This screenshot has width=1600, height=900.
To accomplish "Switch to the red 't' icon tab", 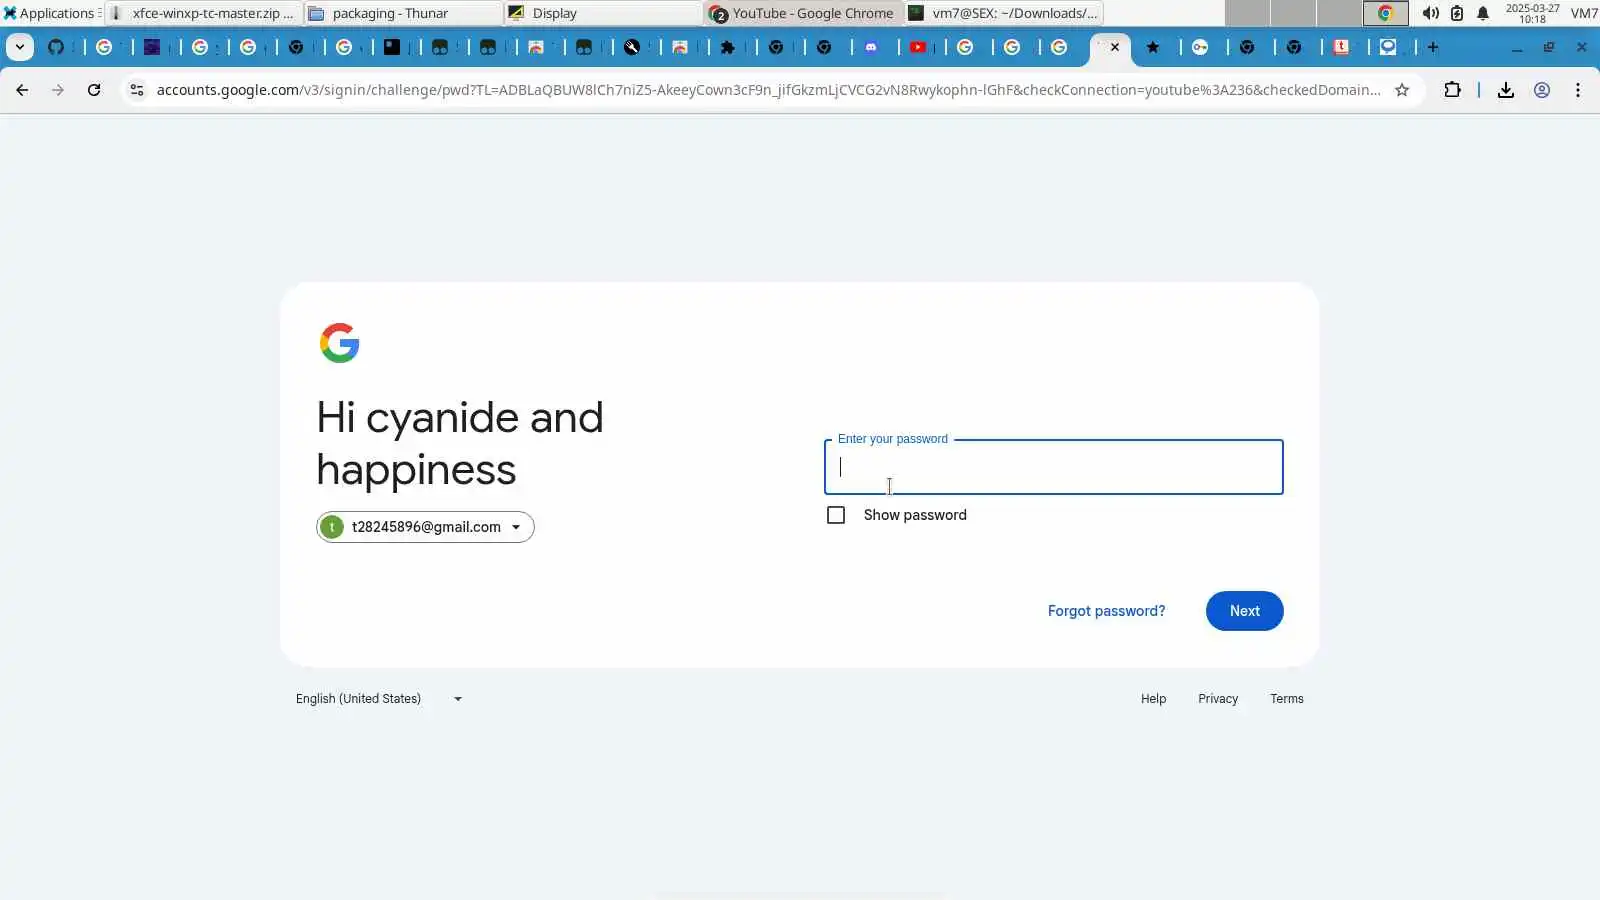I will (x=1342, y=47).
